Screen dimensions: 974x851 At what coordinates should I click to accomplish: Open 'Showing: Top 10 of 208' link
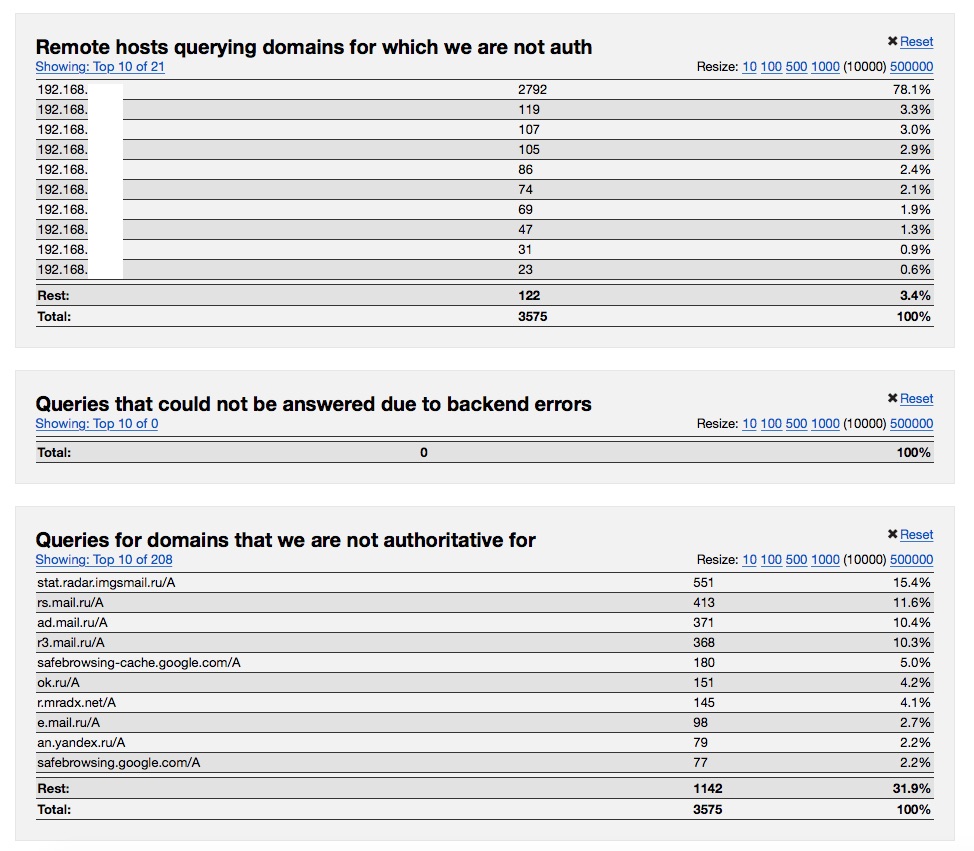click(104, 560)
